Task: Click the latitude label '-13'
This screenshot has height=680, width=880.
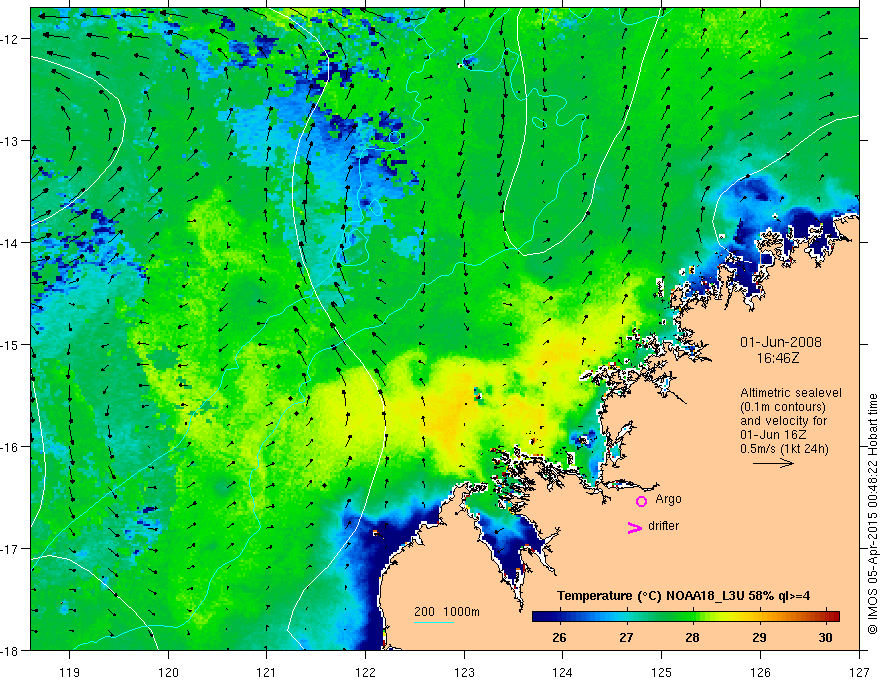Action: [x=10, y=141]
